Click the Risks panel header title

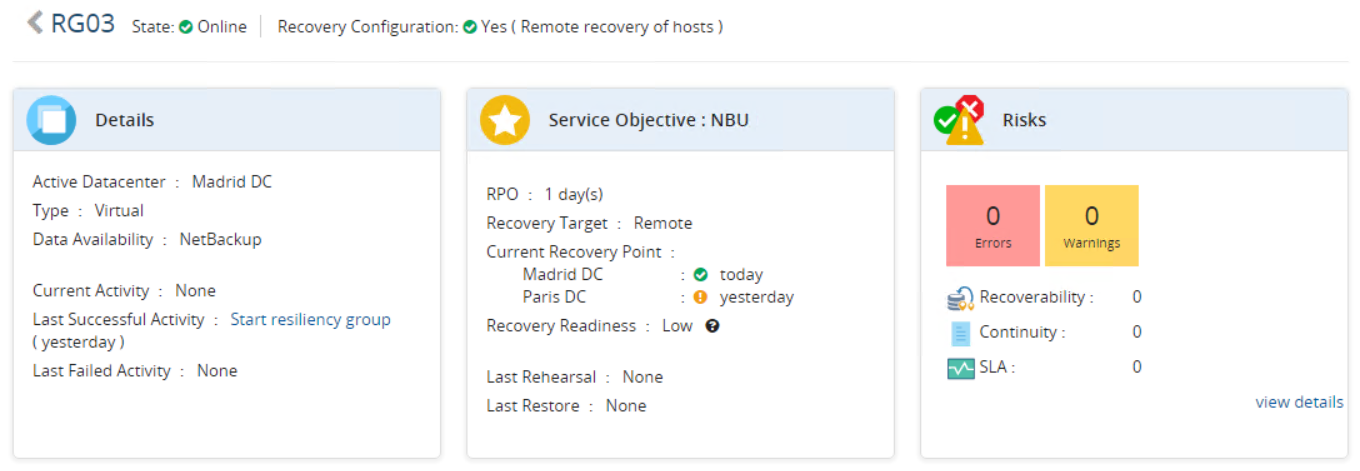(1024, 120)
